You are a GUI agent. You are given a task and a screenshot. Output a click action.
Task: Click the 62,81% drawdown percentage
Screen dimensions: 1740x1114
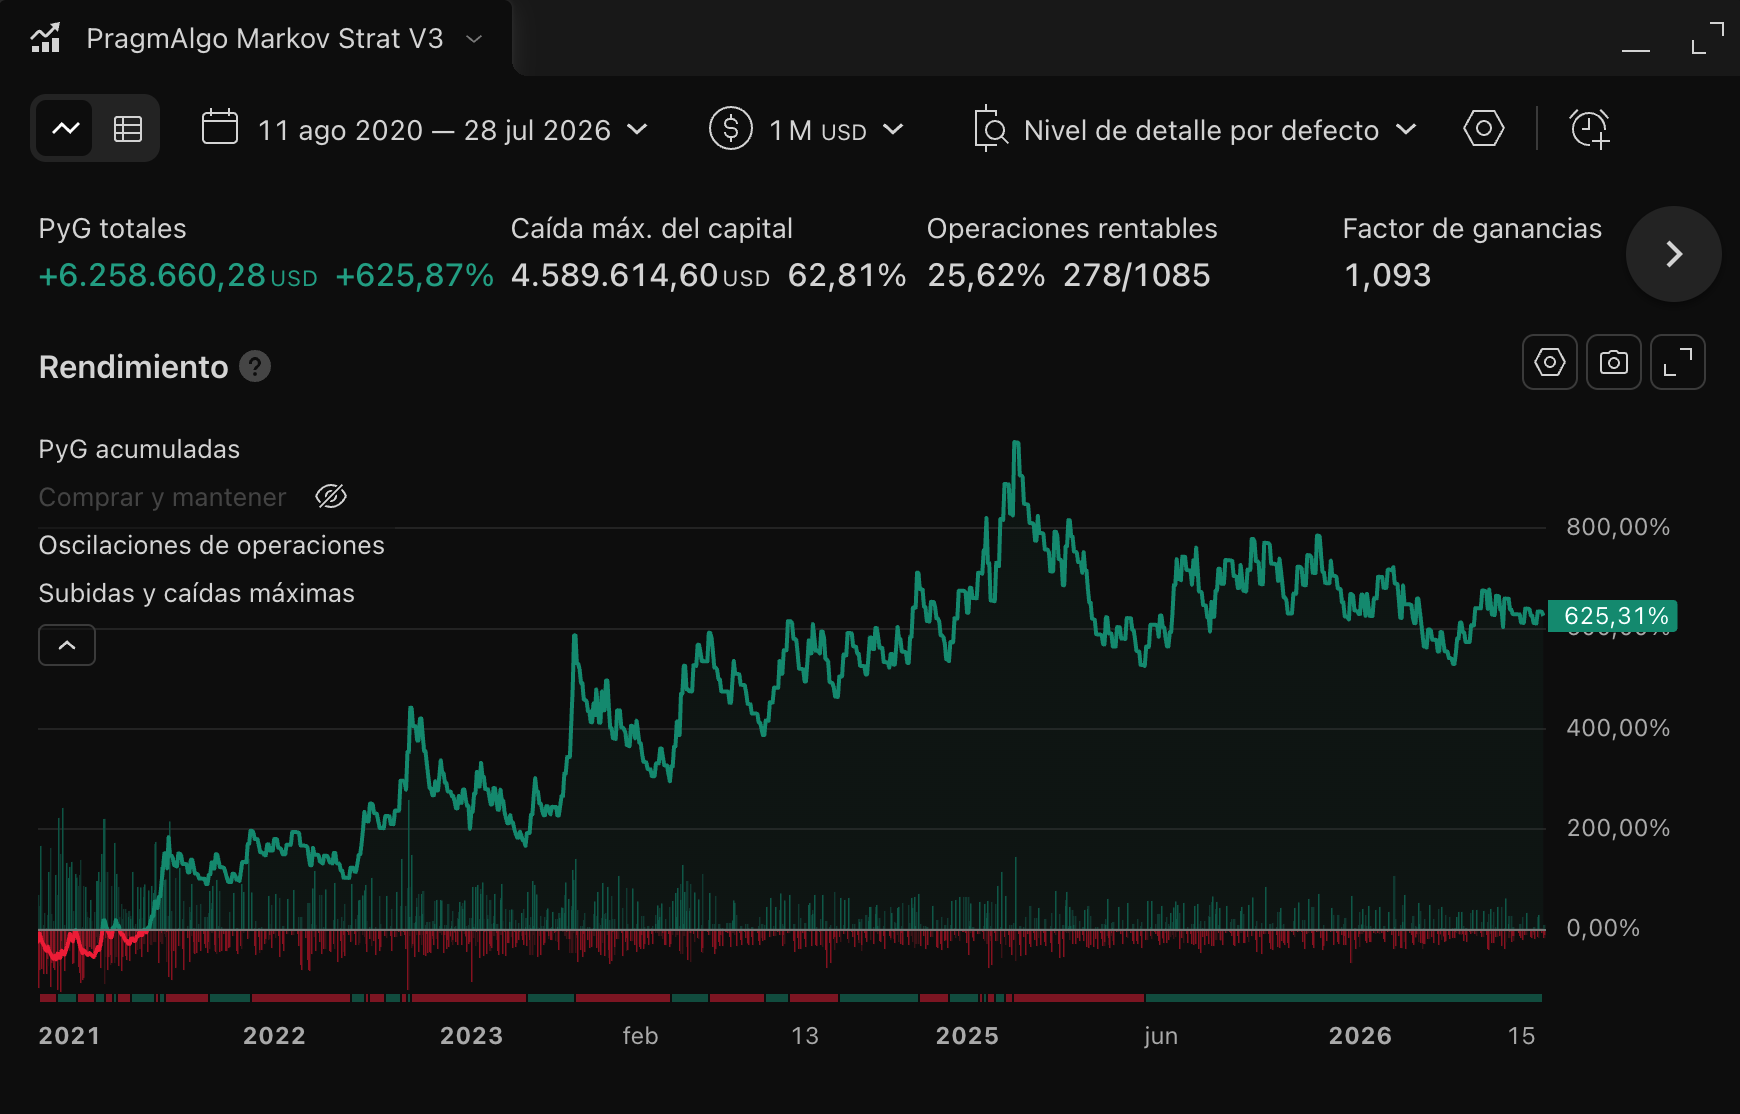(x=847, y=275)
